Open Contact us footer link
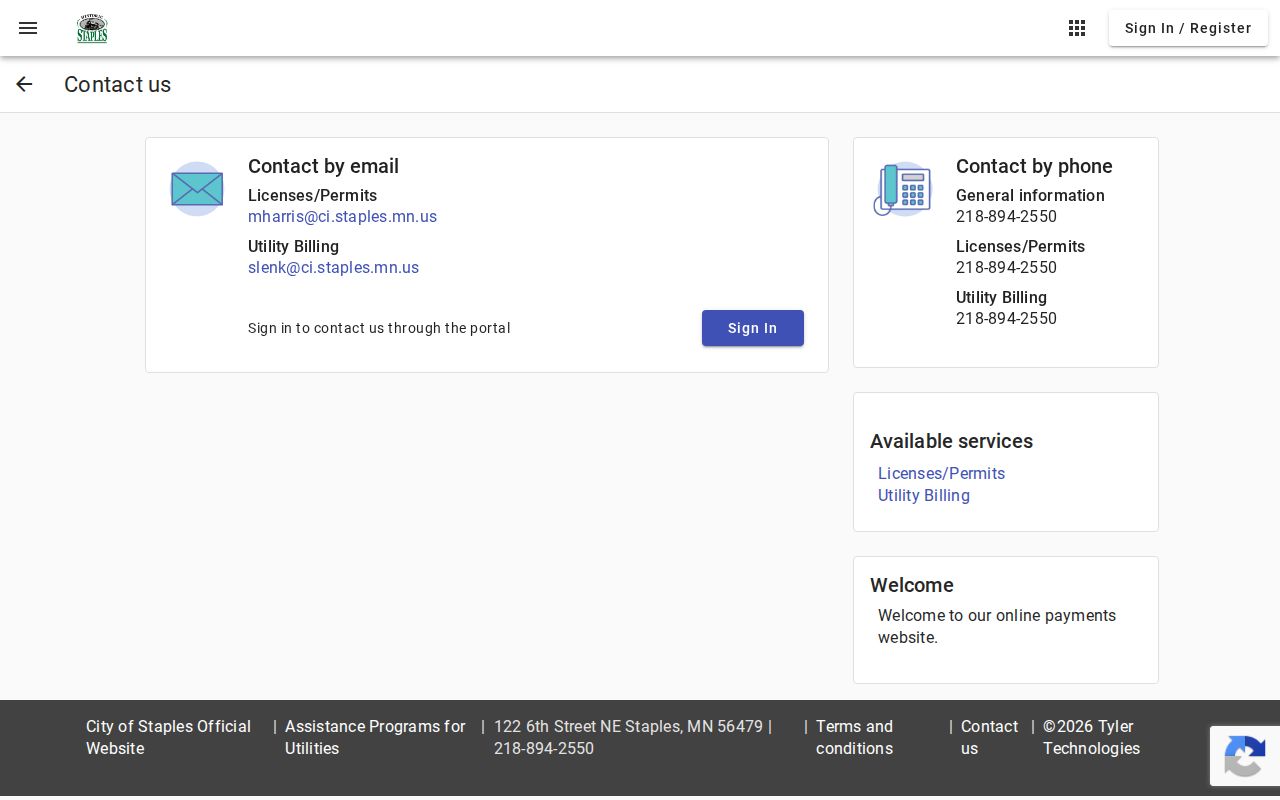The height and width of the screenshot is (800, 1280). coord(989,738)
